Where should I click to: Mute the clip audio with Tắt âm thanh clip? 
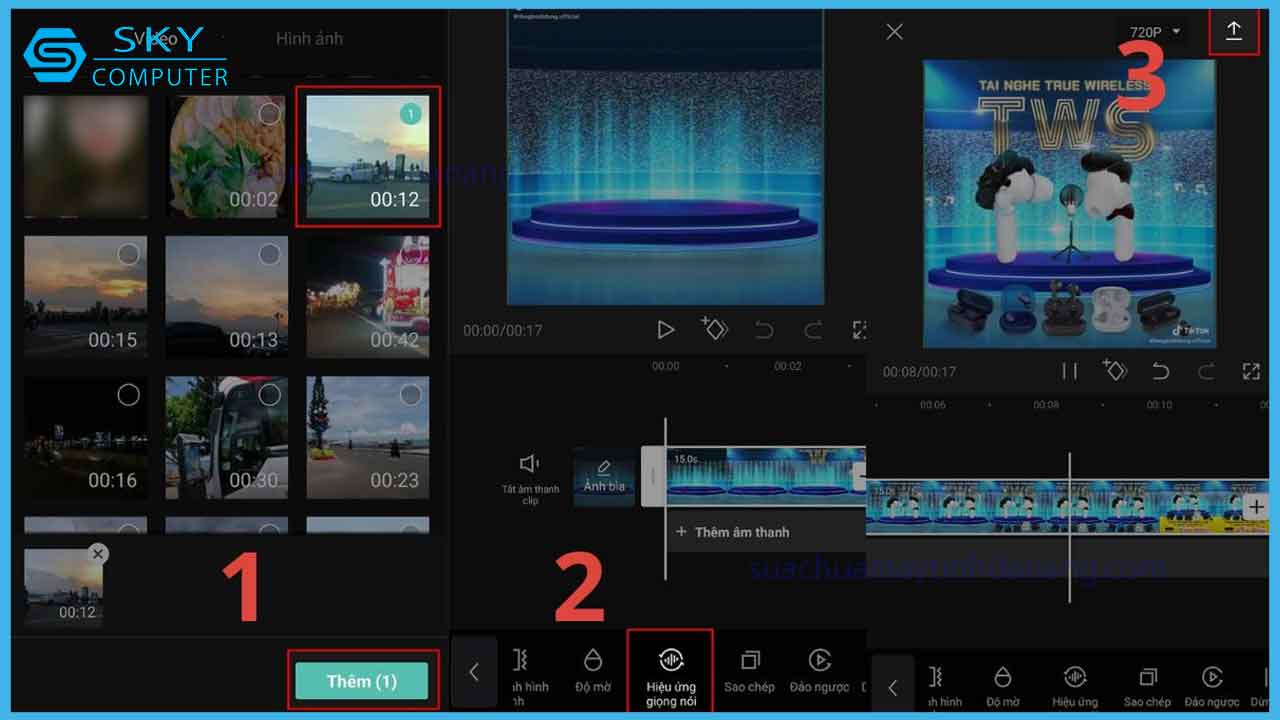(530, 478)
